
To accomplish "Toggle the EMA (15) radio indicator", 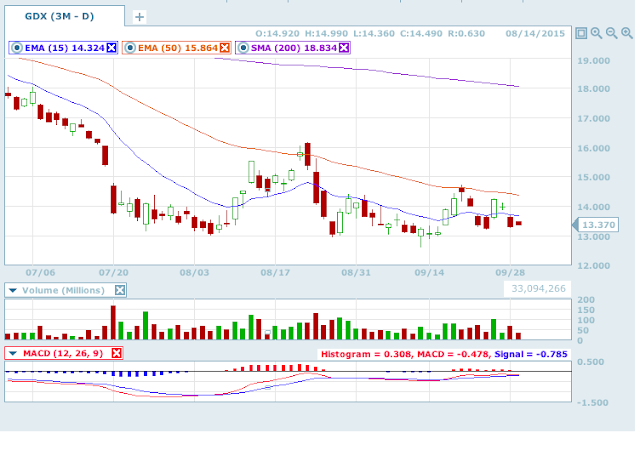I will pyautogui.click(x=17, y=48).
